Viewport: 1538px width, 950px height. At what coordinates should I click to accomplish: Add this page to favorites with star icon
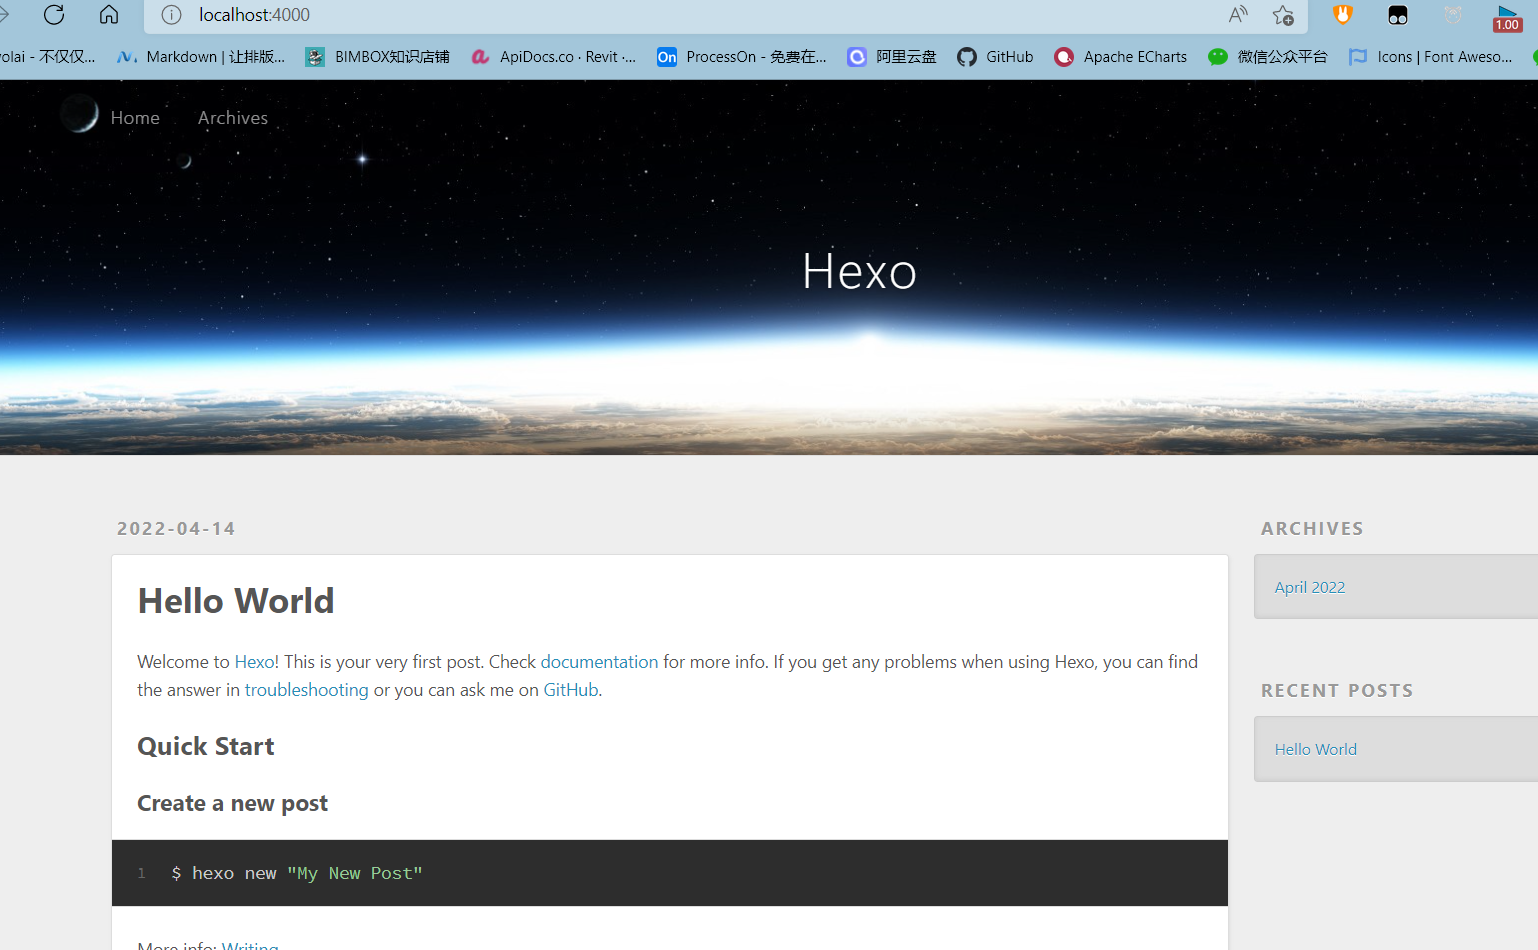click(1283, 15)
